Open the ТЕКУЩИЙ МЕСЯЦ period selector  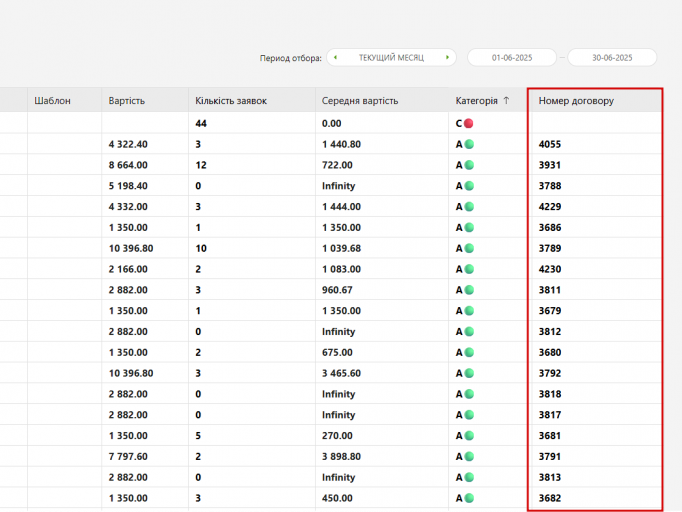click(391, 57)
